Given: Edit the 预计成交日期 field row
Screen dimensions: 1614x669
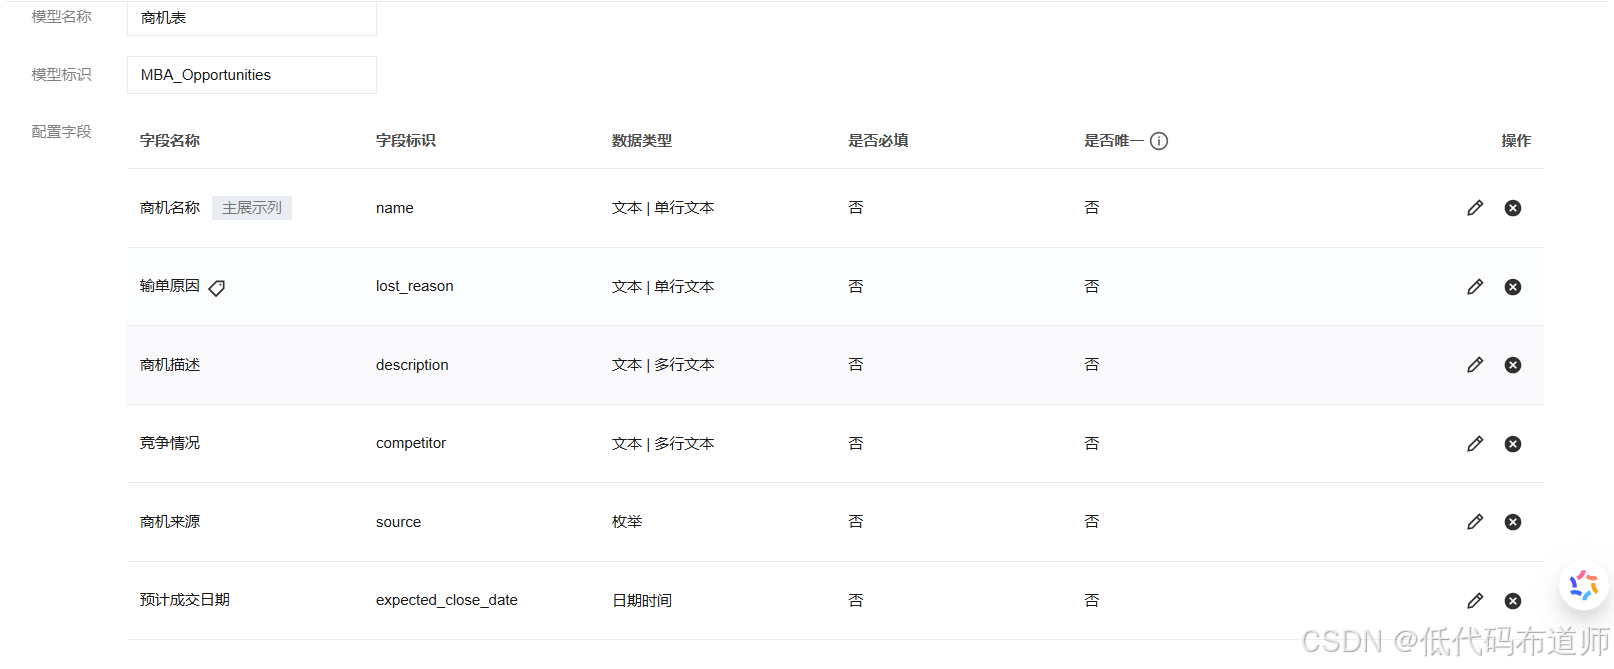Looking at the screenshot, I should (x=1475, y=601).
